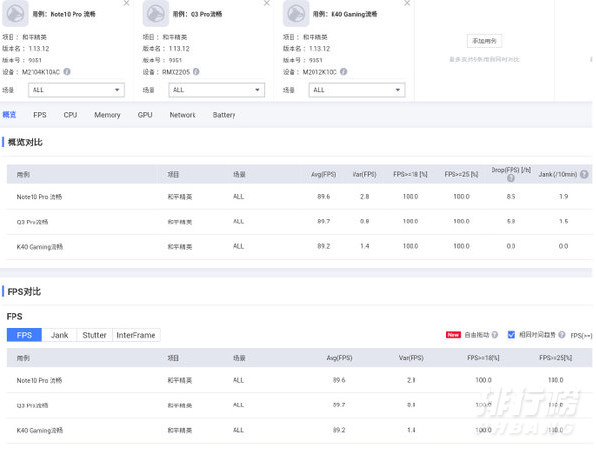Click the Note10 Pro case avatar icon
Screen dimensions: 596x450
[x=15, y=13]
